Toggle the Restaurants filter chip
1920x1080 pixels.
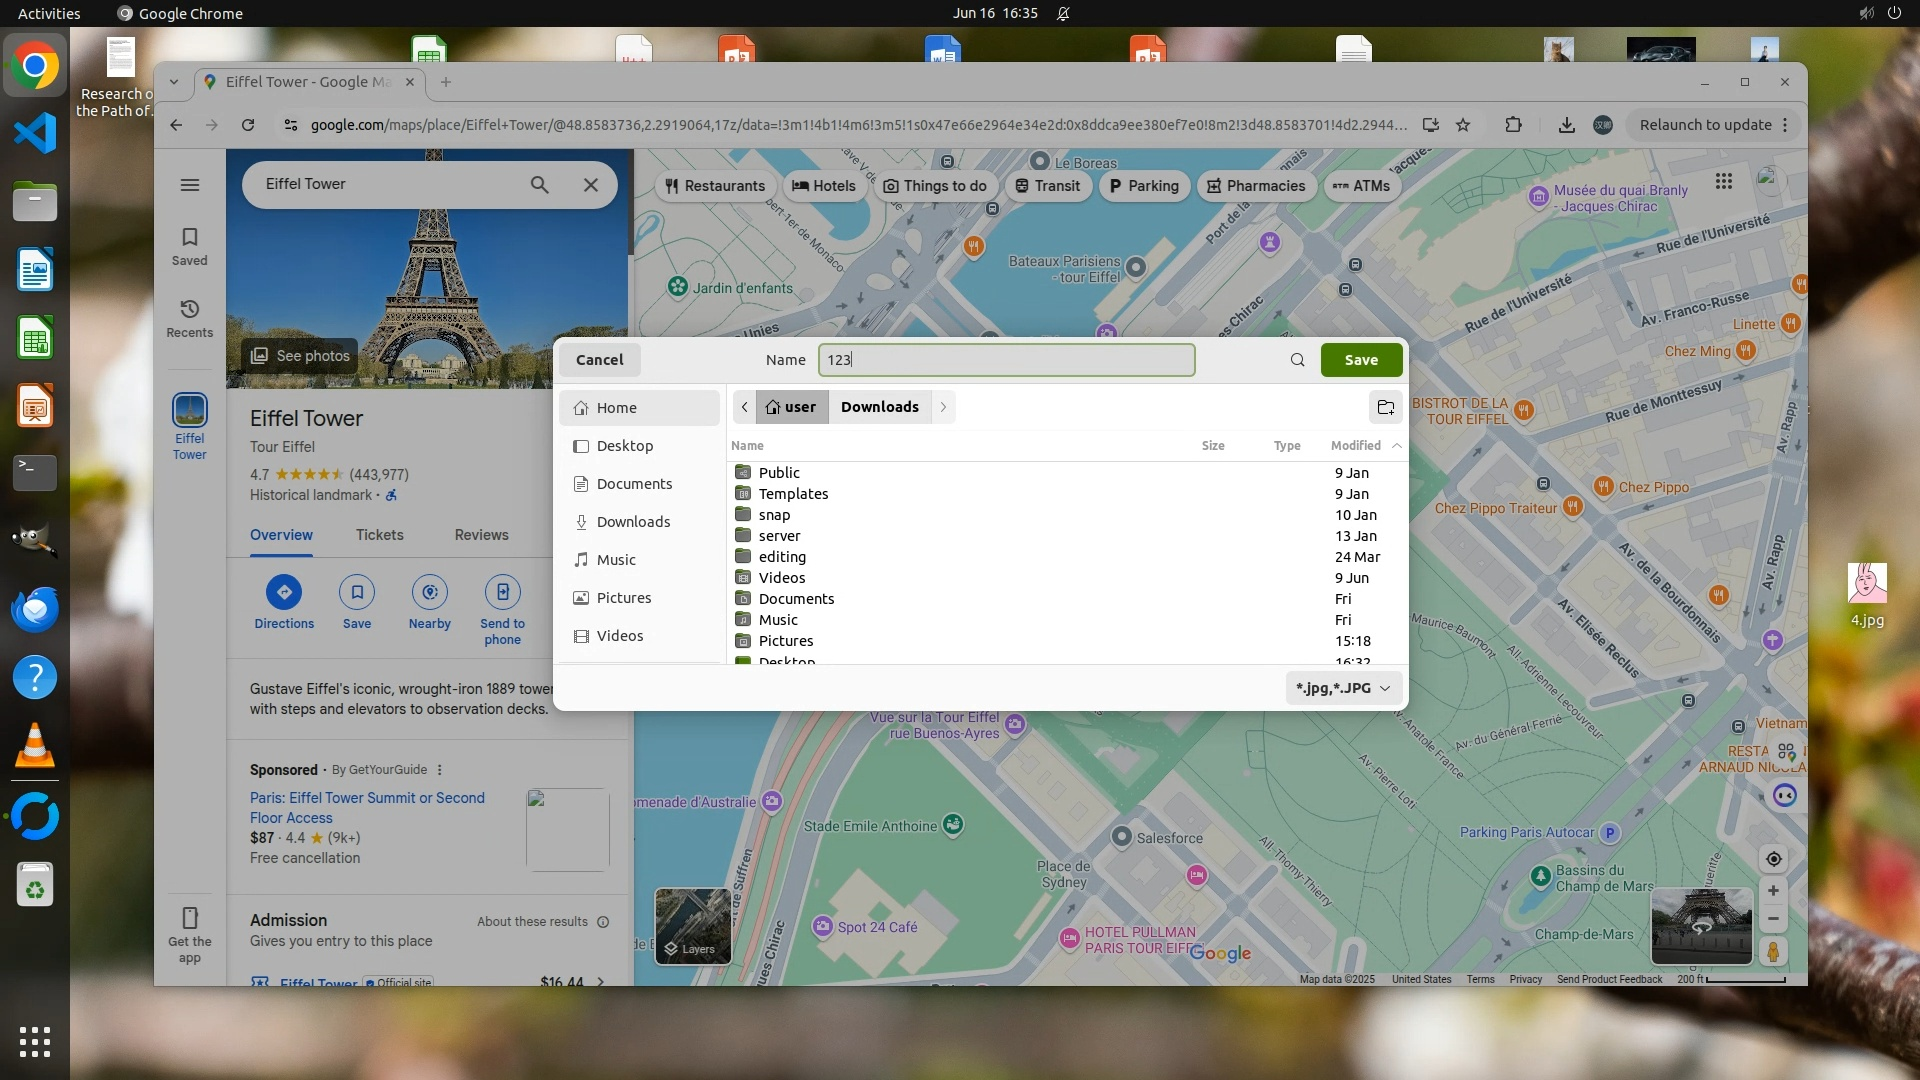[715, 186]
